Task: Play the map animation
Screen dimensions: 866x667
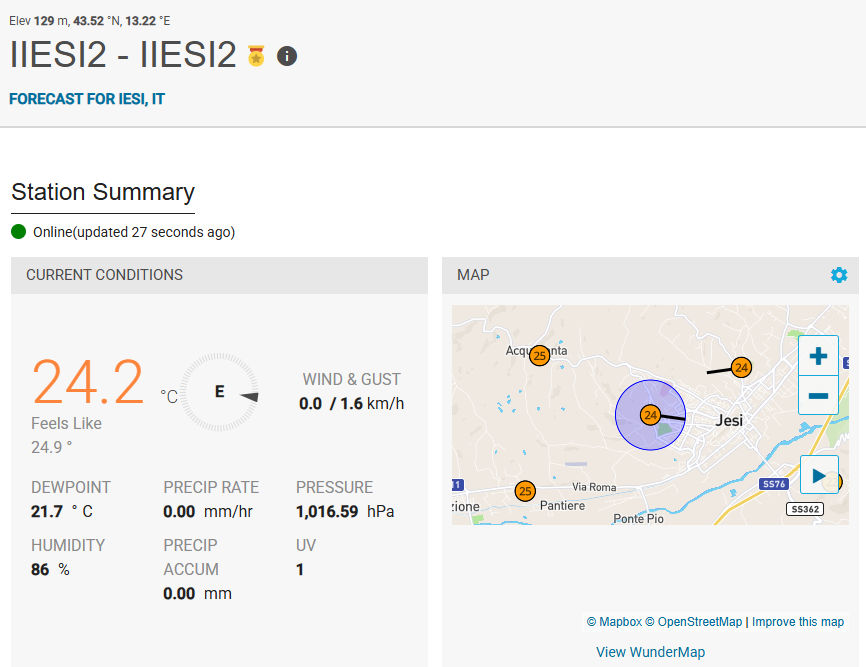Action: [819, 475]
